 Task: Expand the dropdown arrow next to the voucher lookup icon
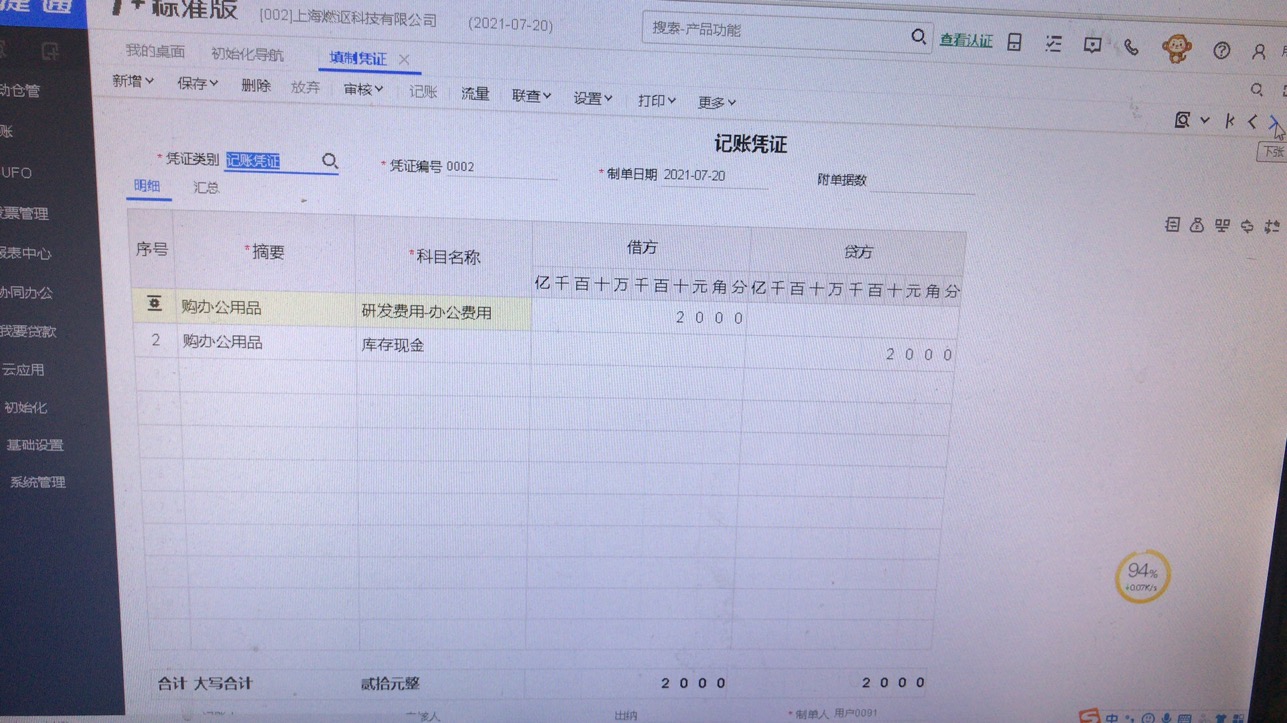coord(1205,121)
